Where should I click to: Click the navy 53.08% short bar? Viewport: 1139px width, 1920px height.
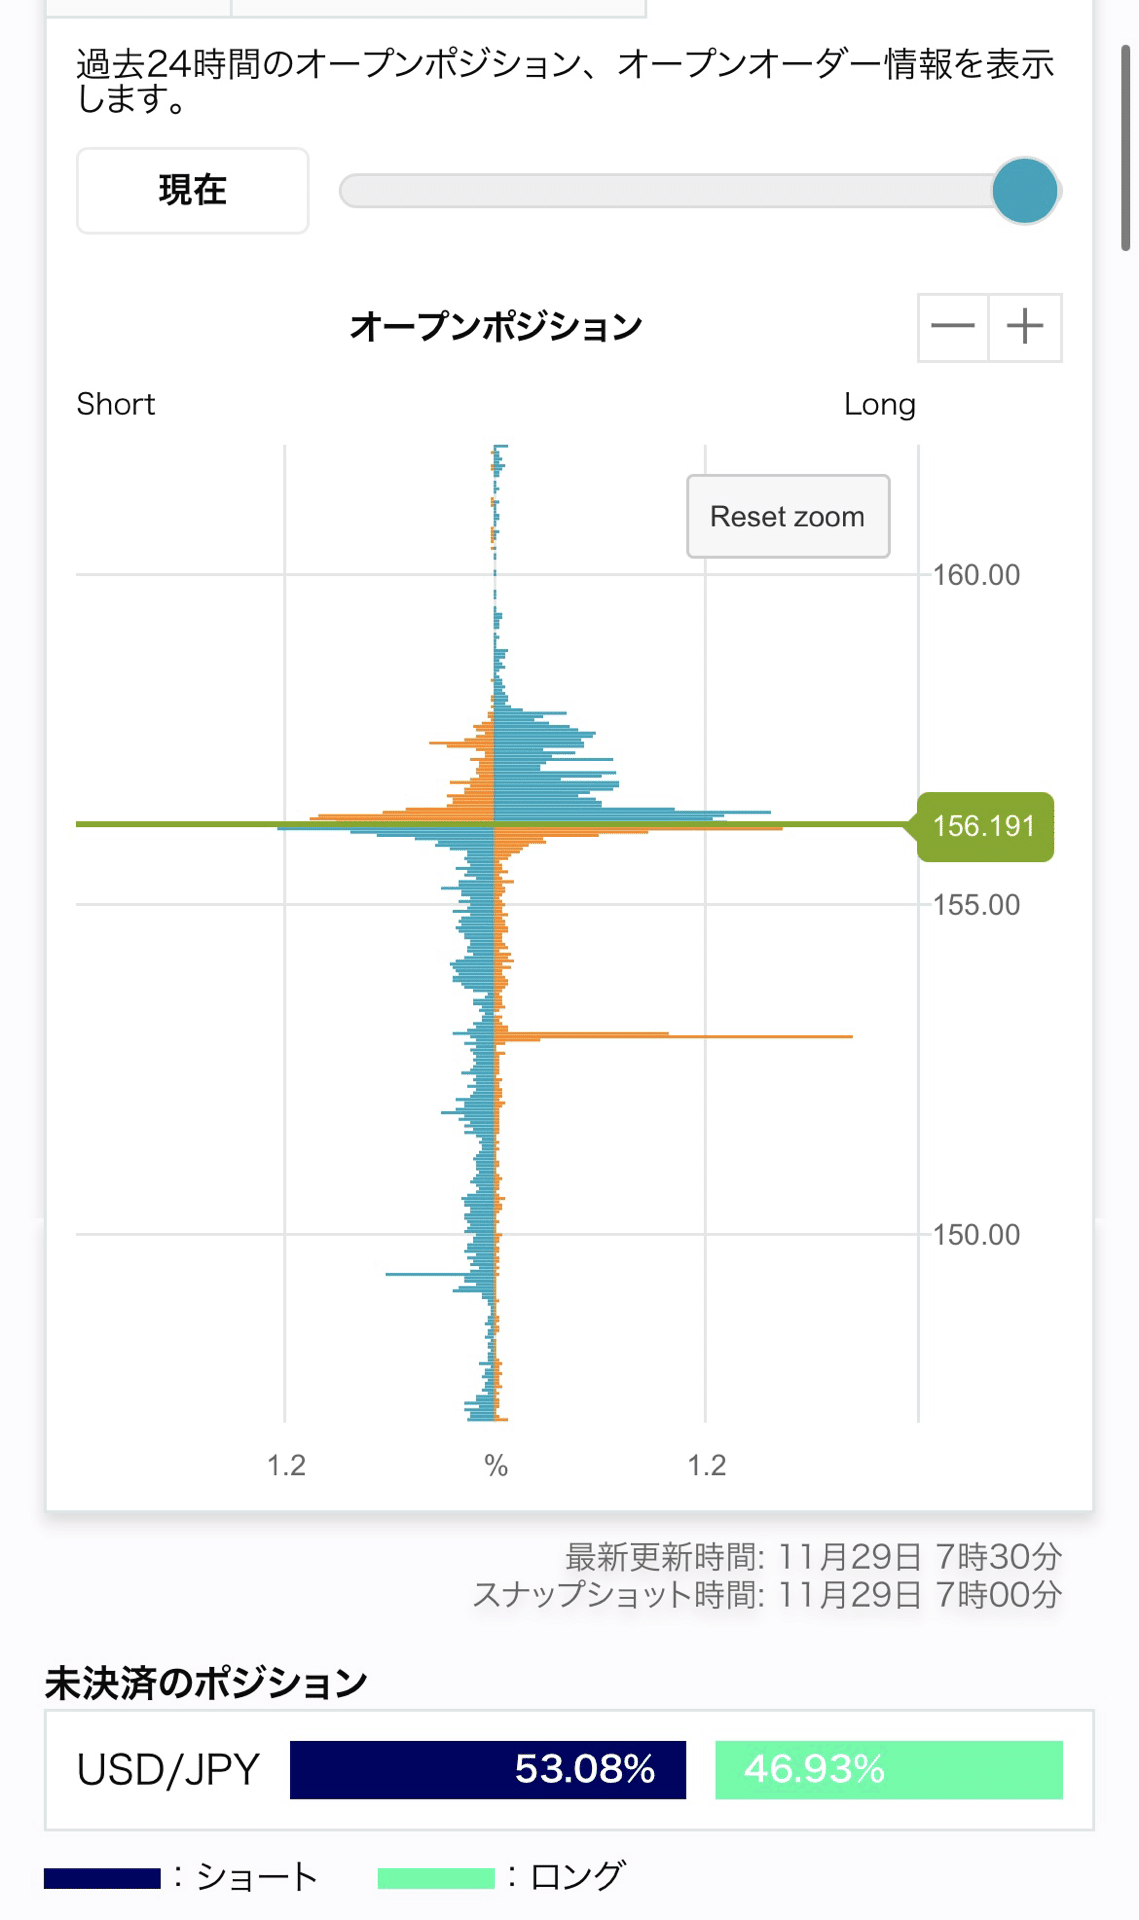pos(488,1769)
